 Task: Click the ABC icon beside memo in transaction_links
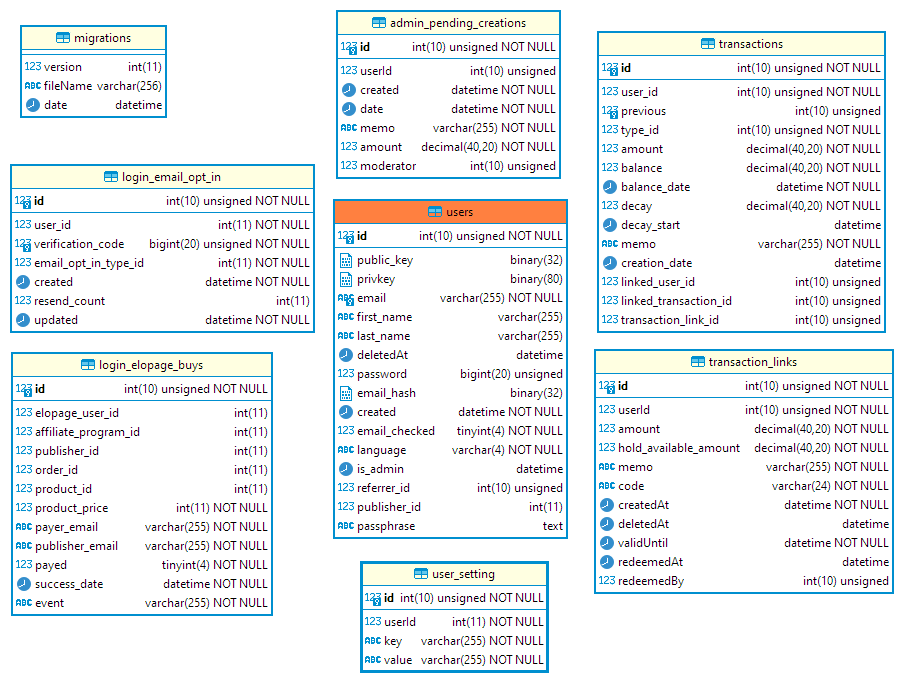(606, 466)
